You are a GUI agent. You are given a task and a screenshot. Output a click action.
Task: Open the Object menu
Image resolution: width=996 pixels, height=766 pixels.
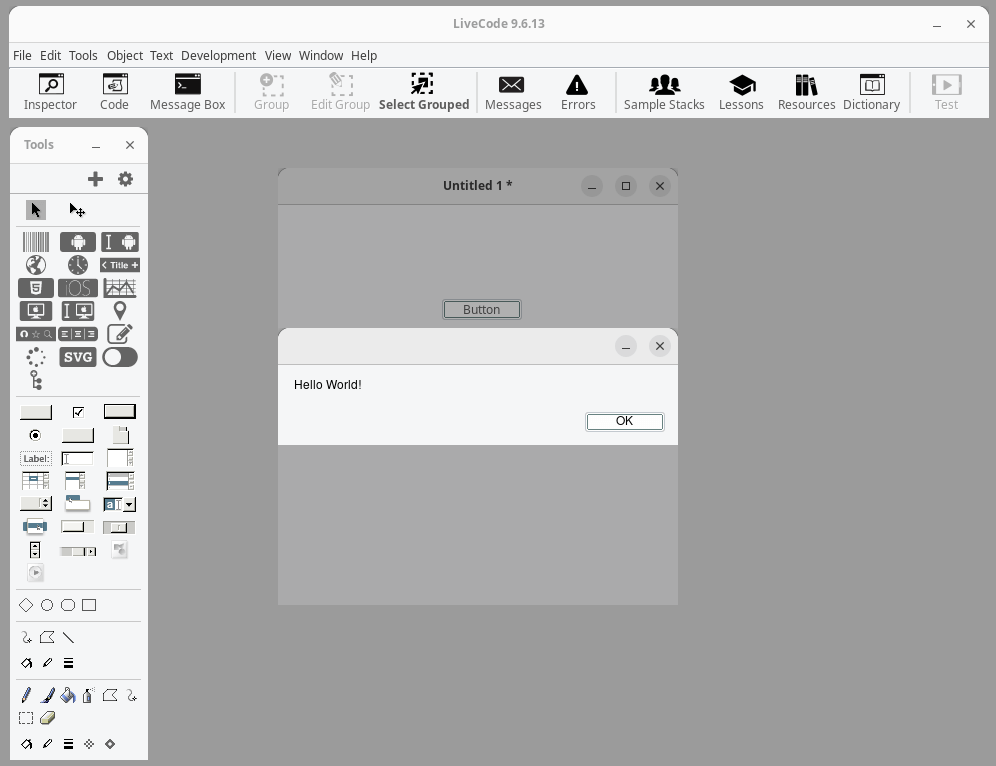click(x=124, y=55)
